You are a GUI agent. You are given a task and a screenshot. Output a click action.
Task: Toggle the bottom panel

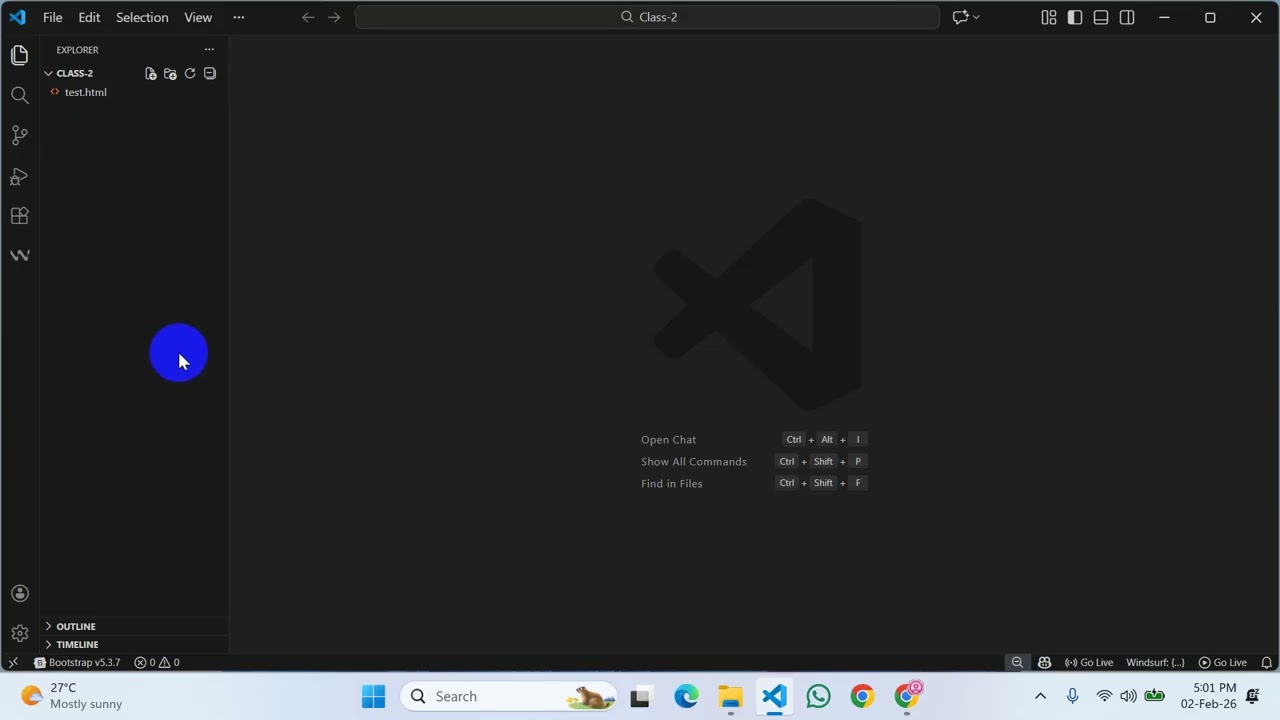coord(1101,17)
